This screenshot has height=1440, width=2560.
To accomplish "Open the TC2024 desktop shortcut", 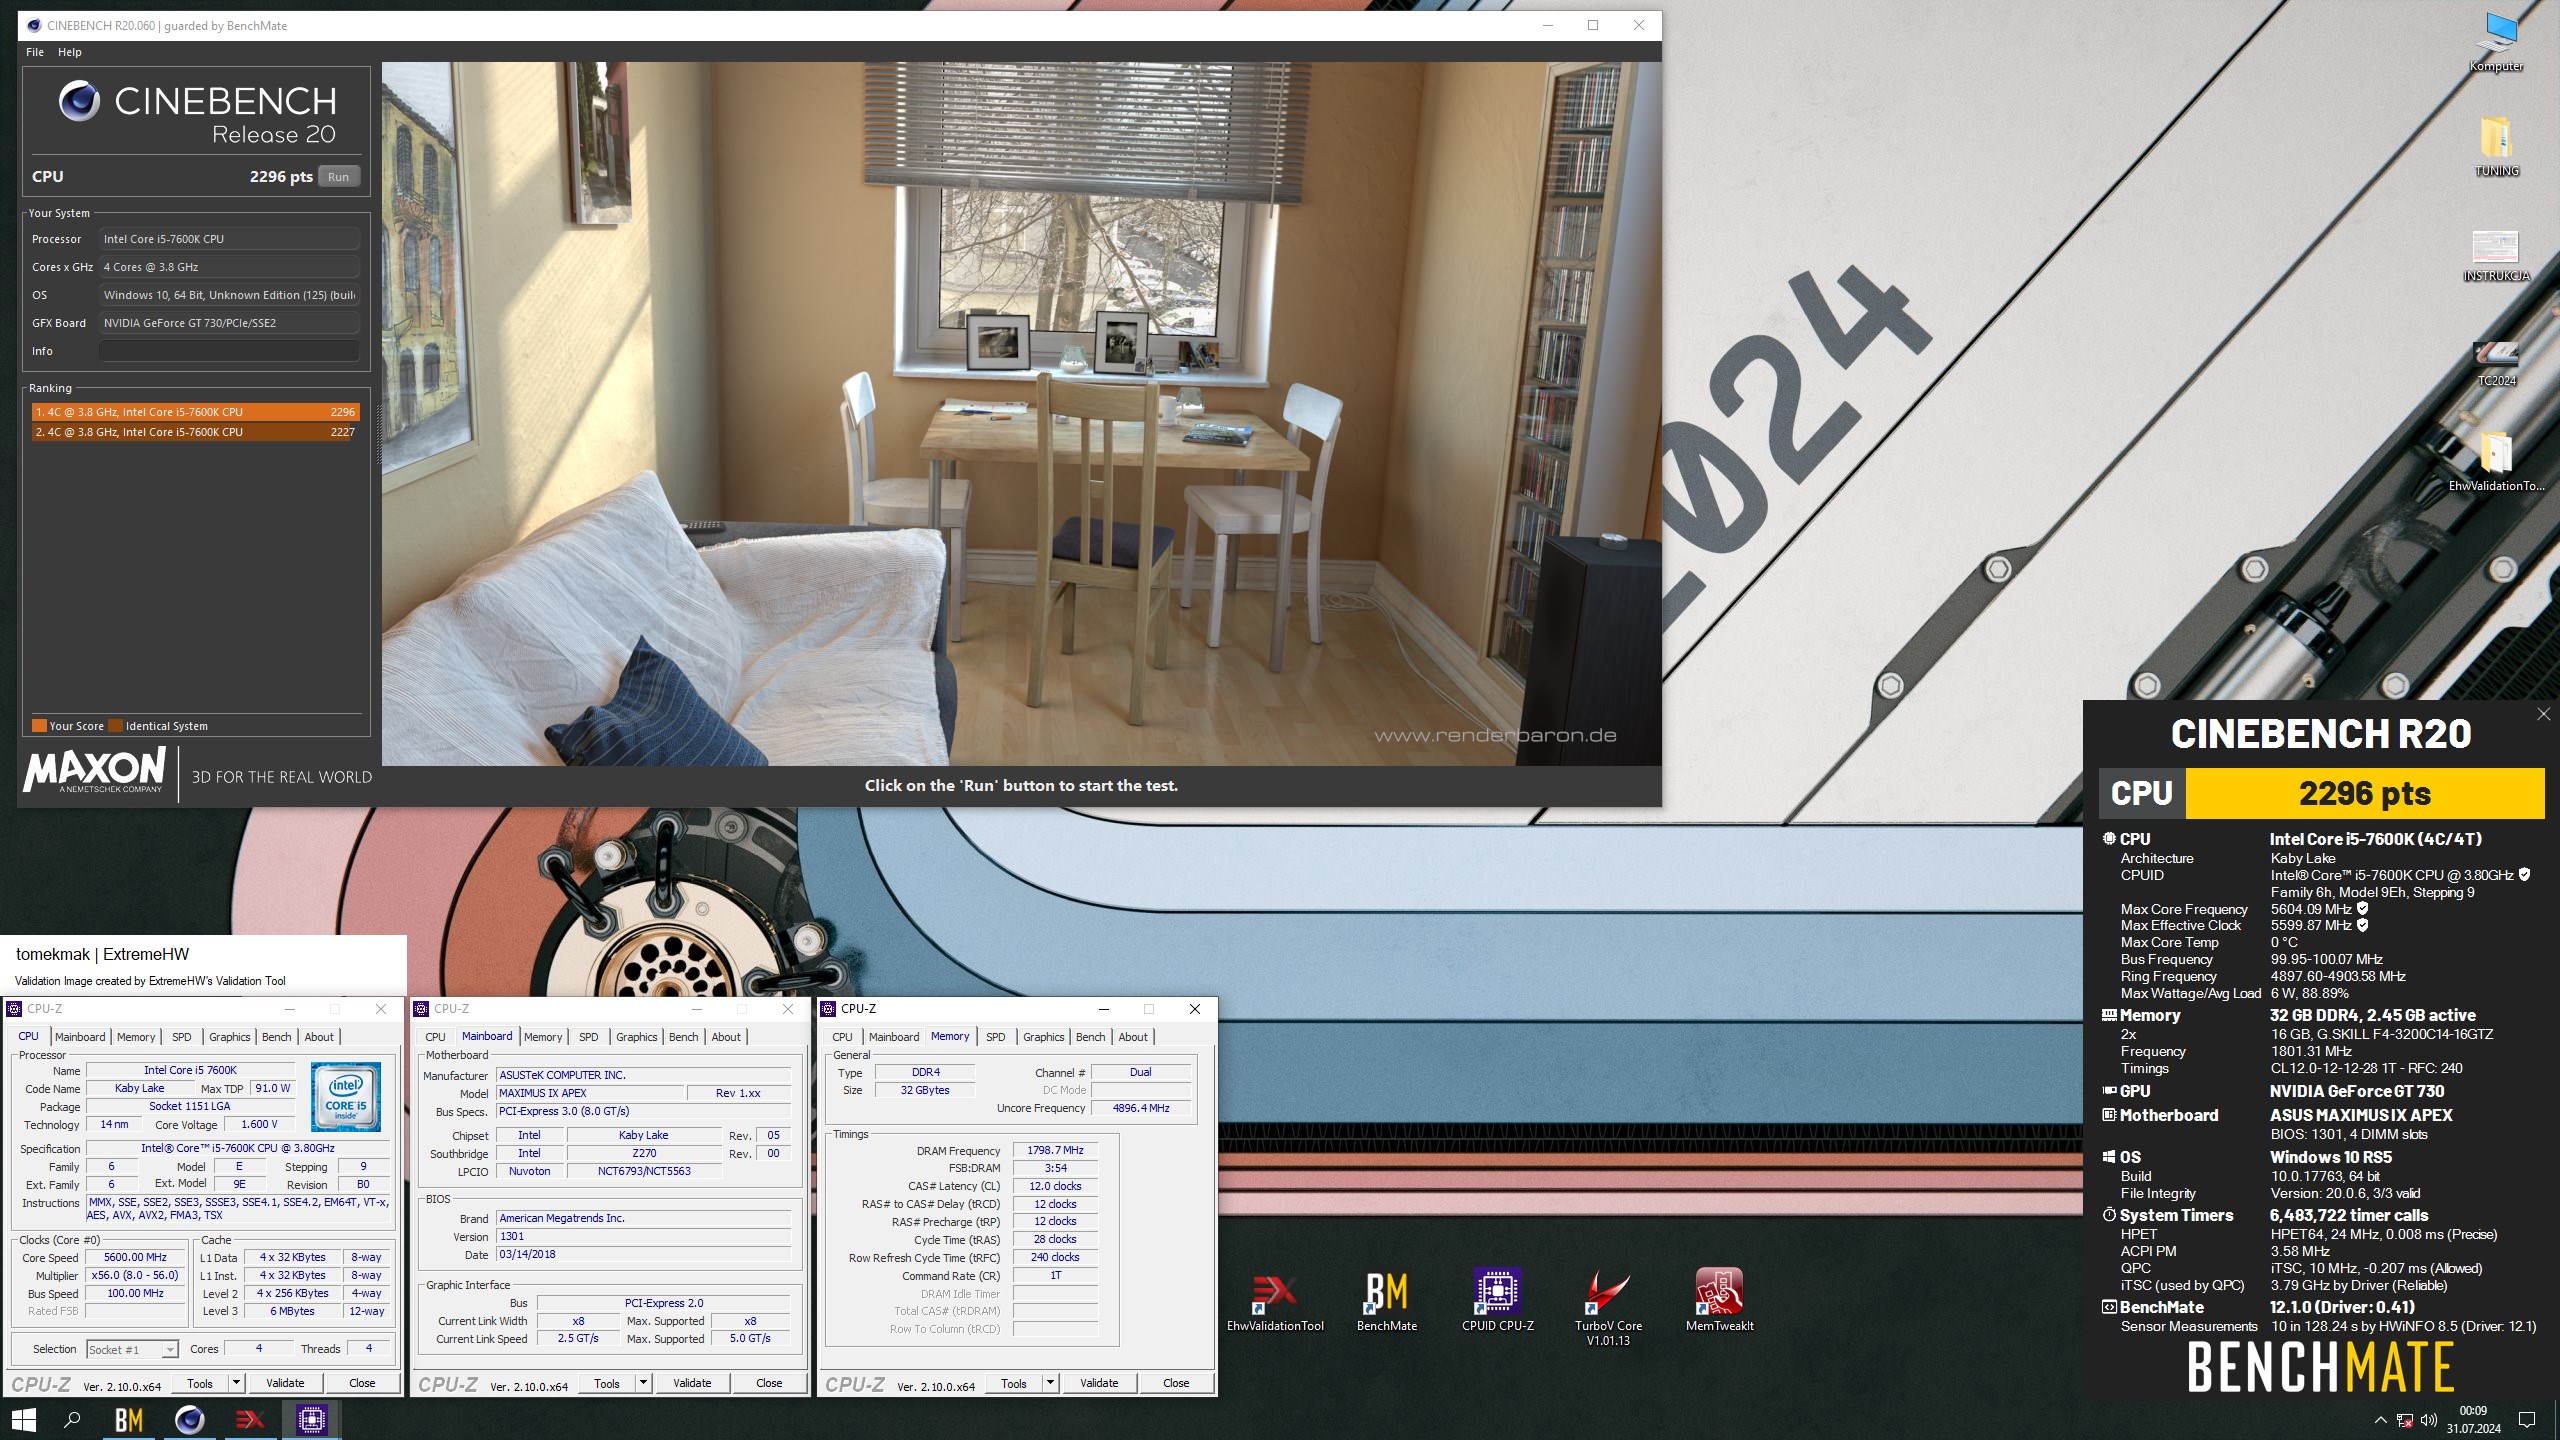I will click(x=2496, y=362).
